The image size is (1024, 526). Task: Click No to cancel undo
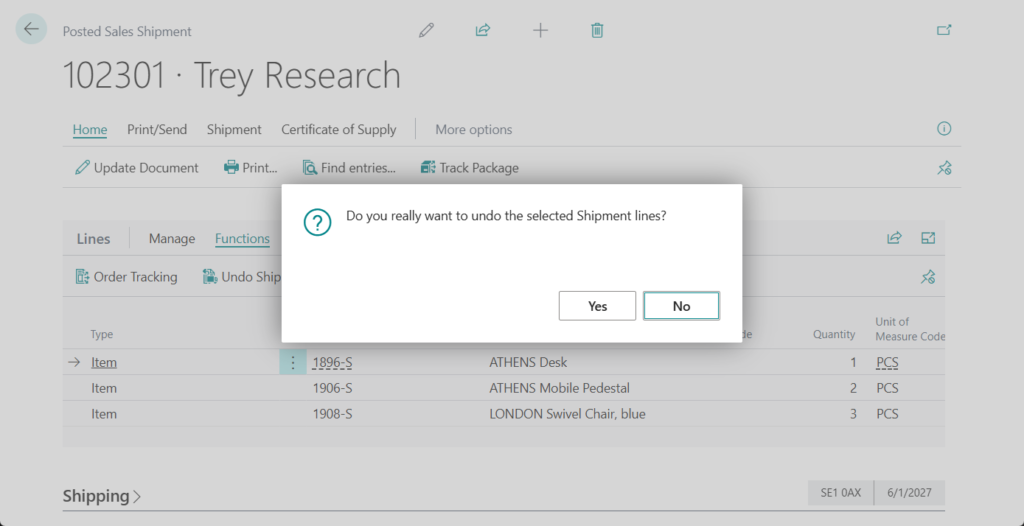coord(681,306)
